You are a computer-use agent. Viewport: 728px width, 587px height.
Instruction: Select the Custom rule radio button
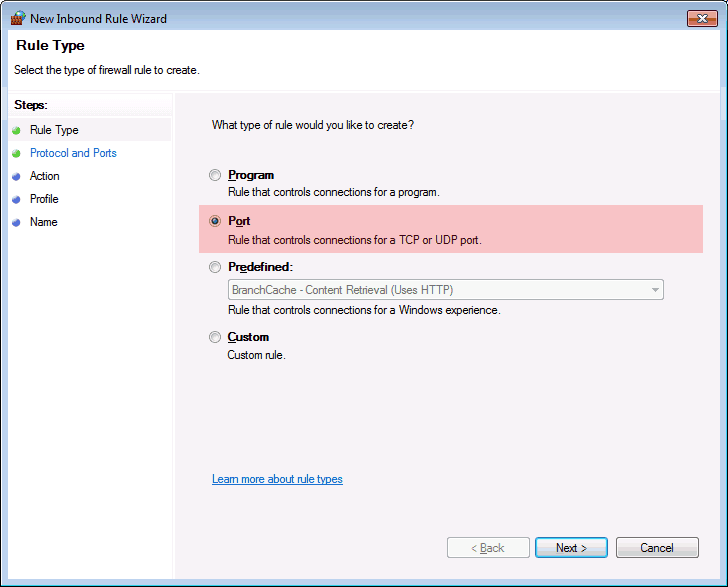click(x=214, y=337)
